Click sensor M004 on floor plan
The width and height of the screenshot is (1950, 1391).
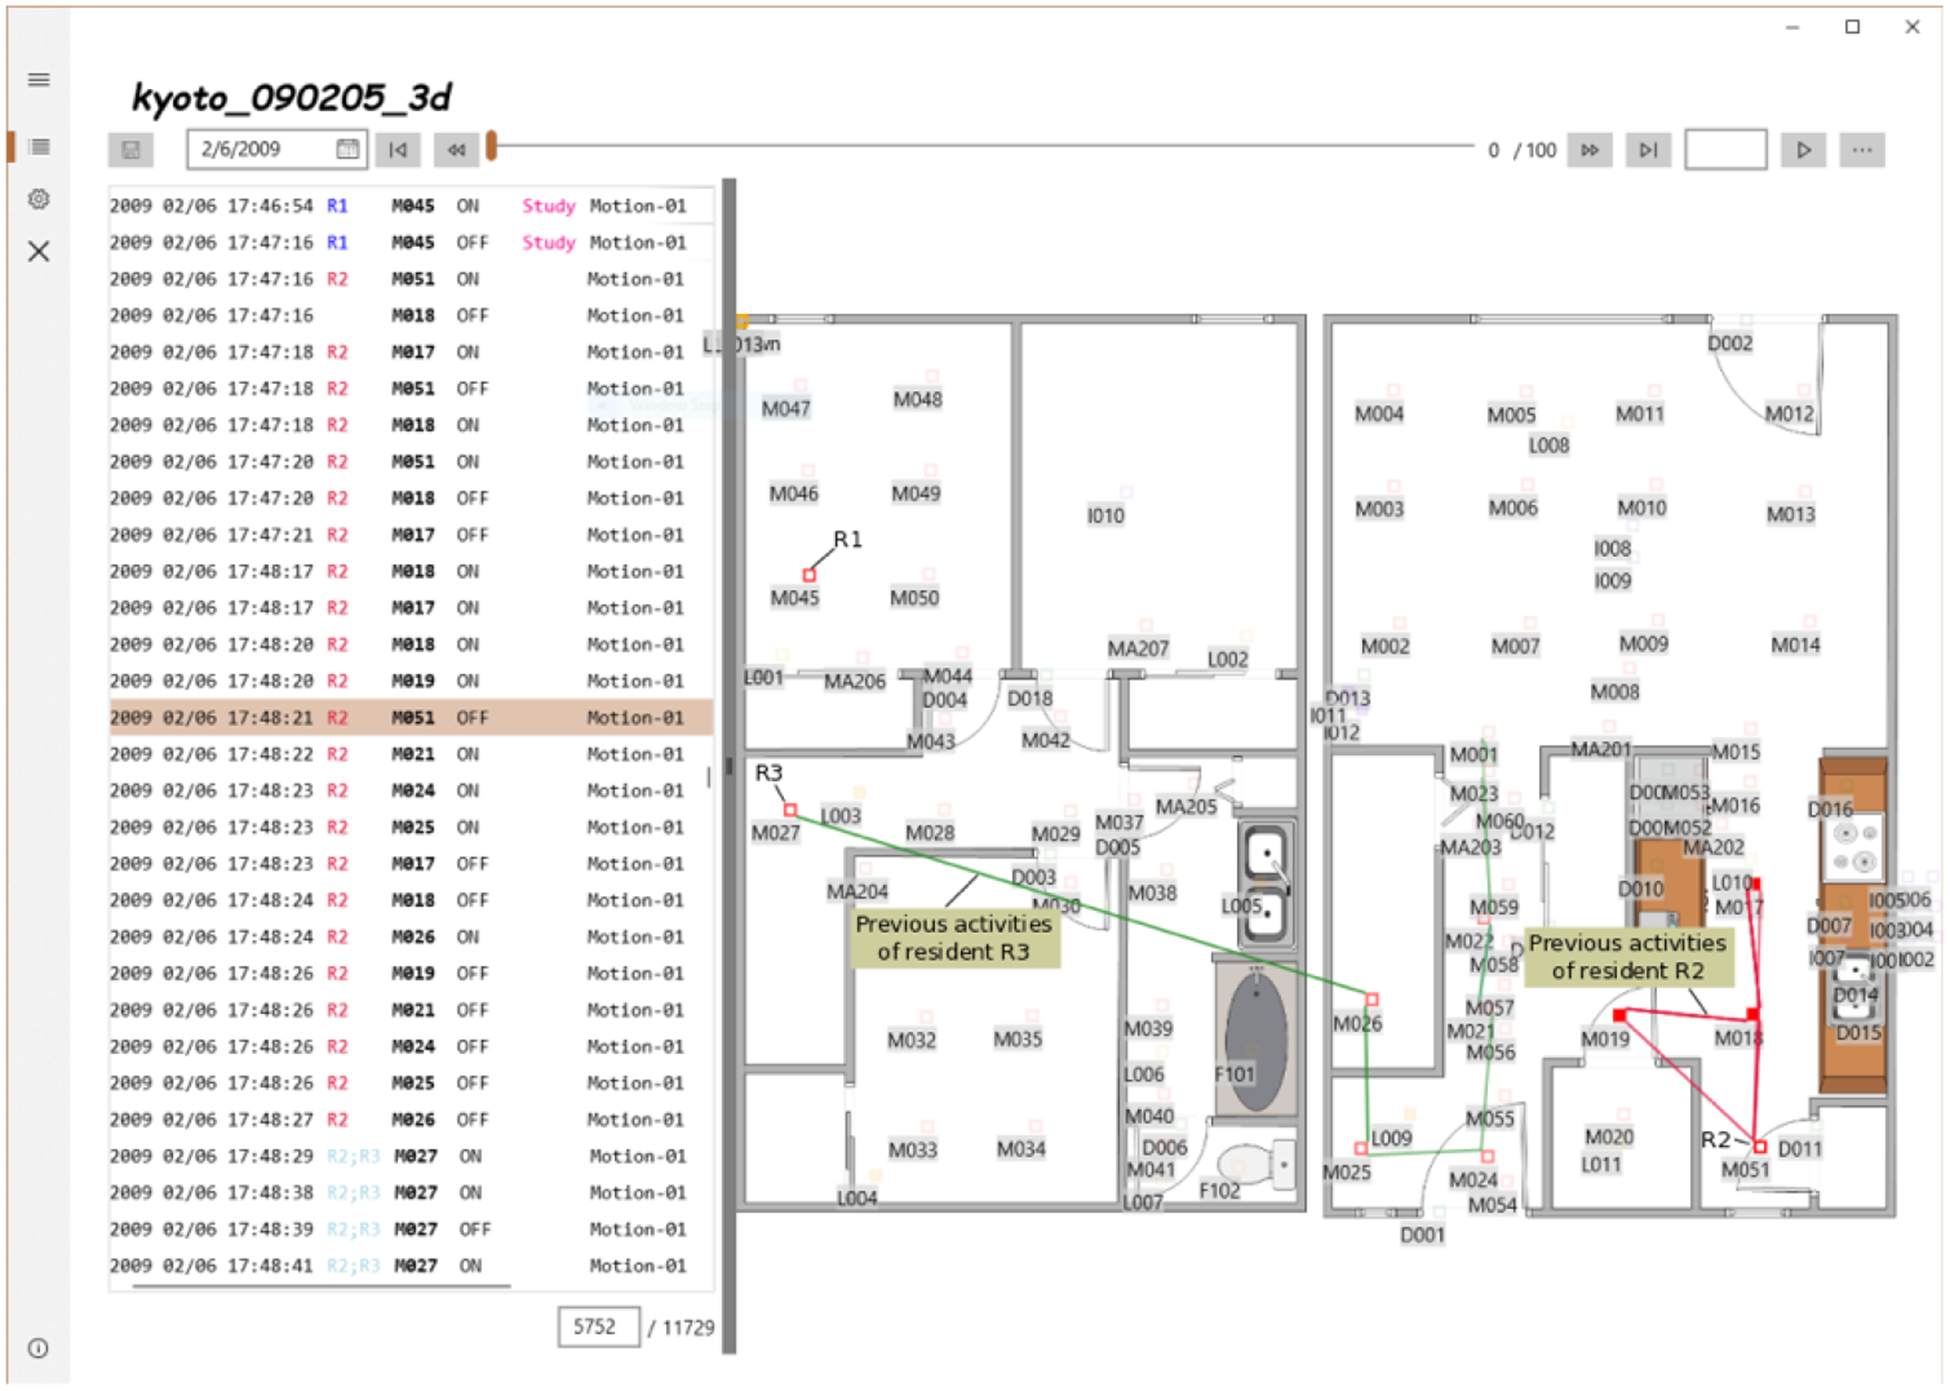[x=1379, y=414]
